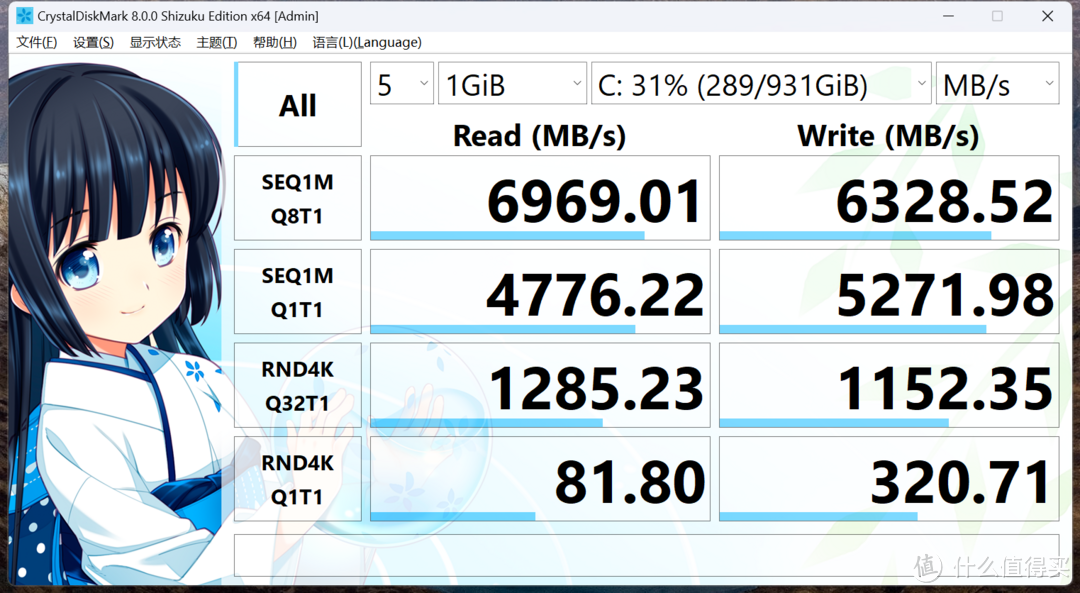1080x593 pixels.
Task: Click the RND4K Q1T1 write result 320.71
Action: [889, 479]
